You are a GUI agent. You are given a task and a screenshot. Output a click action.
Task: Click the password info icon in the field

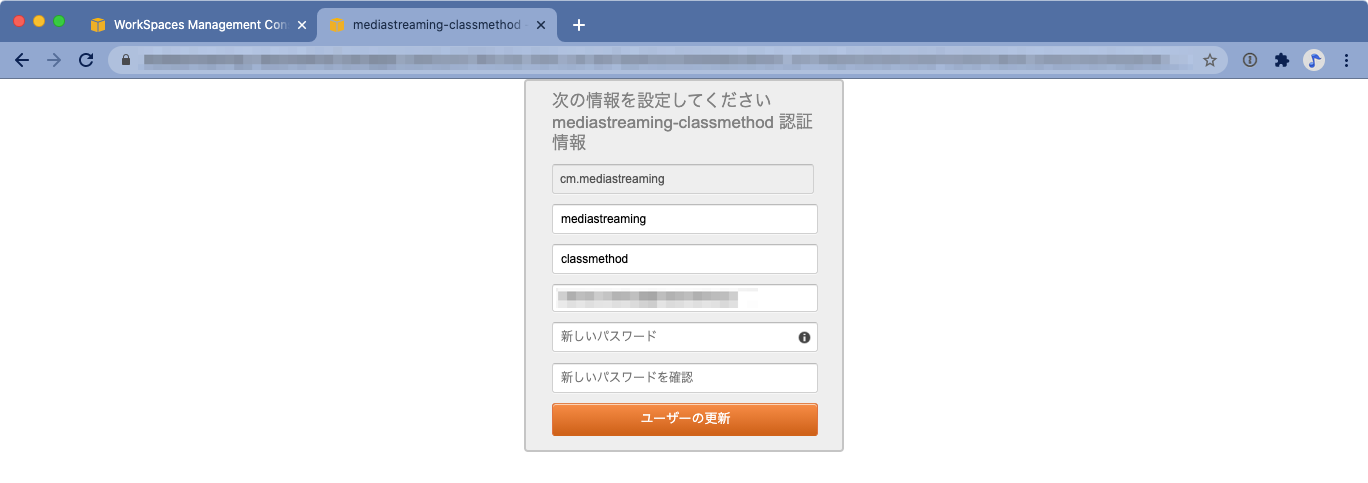pyautogui.click(x=804, y=338)
